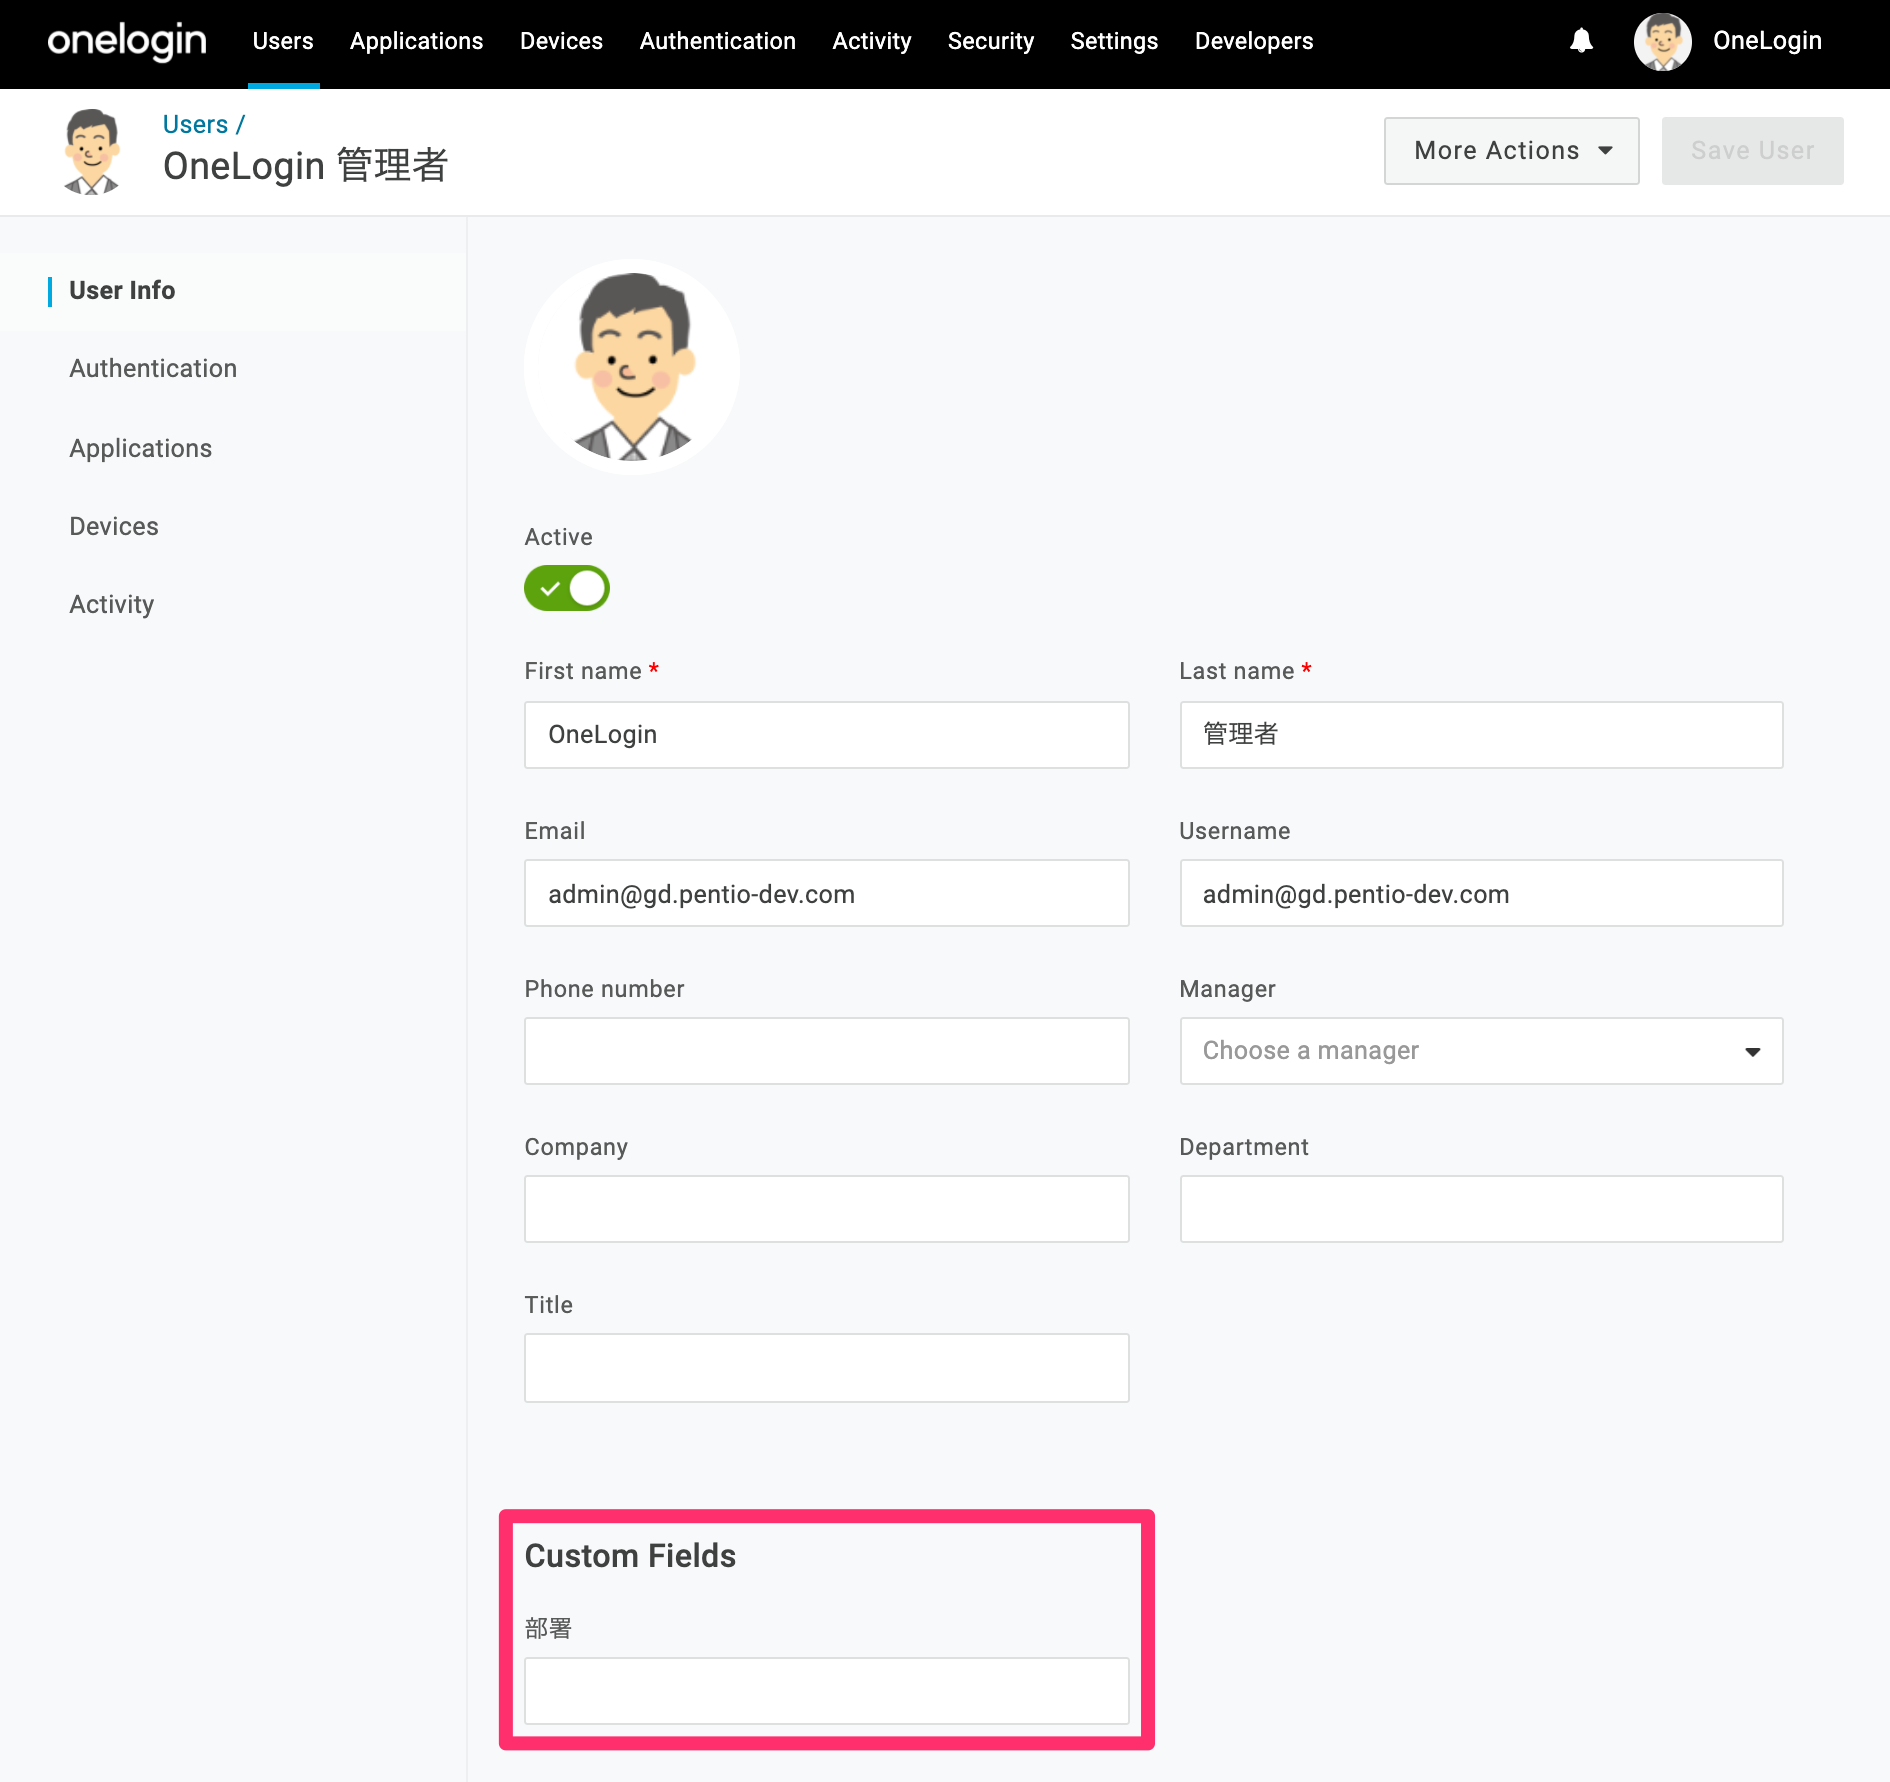Click the Department input field
The image size is (1890, 1782).
click(x=1481, y=1209)
